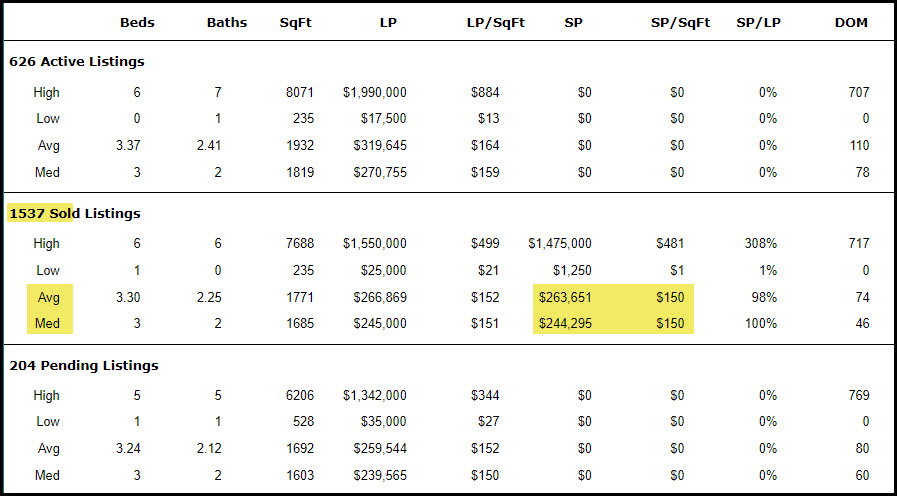Select the 769 days on market value
The width and height of the screenshot is (897, 496).
[857, 395]
